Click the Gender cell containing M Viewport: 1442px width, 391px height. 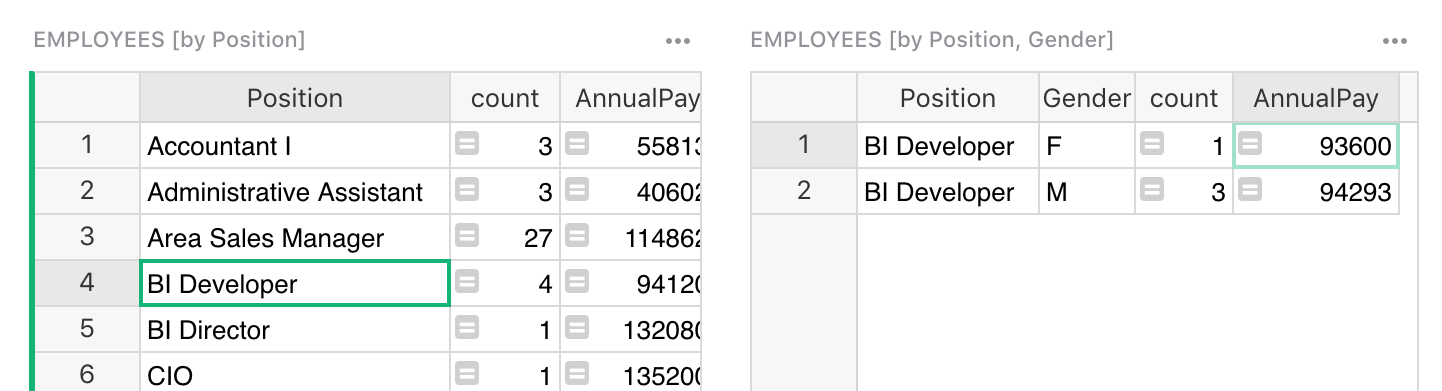point(1087,192)
